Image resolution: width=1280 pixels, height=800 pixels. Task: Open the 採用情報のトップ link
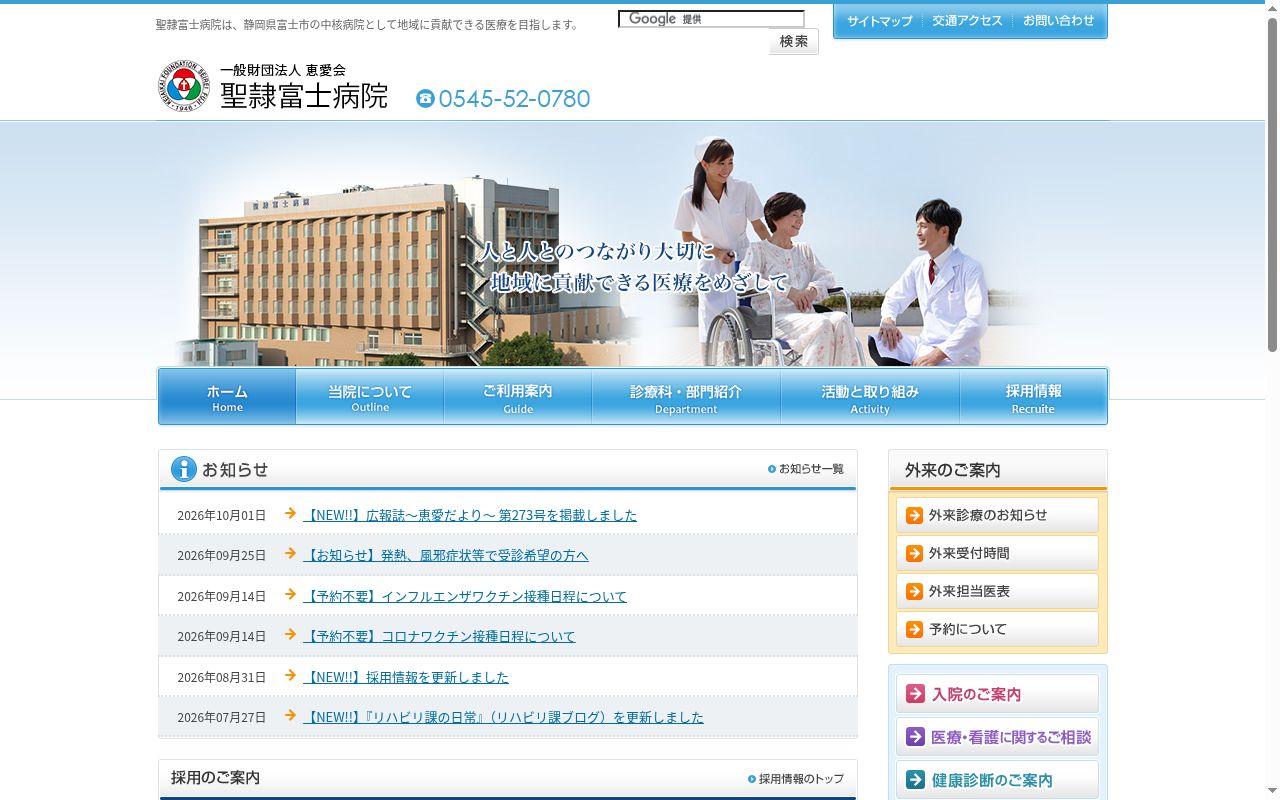click(796, 779)
